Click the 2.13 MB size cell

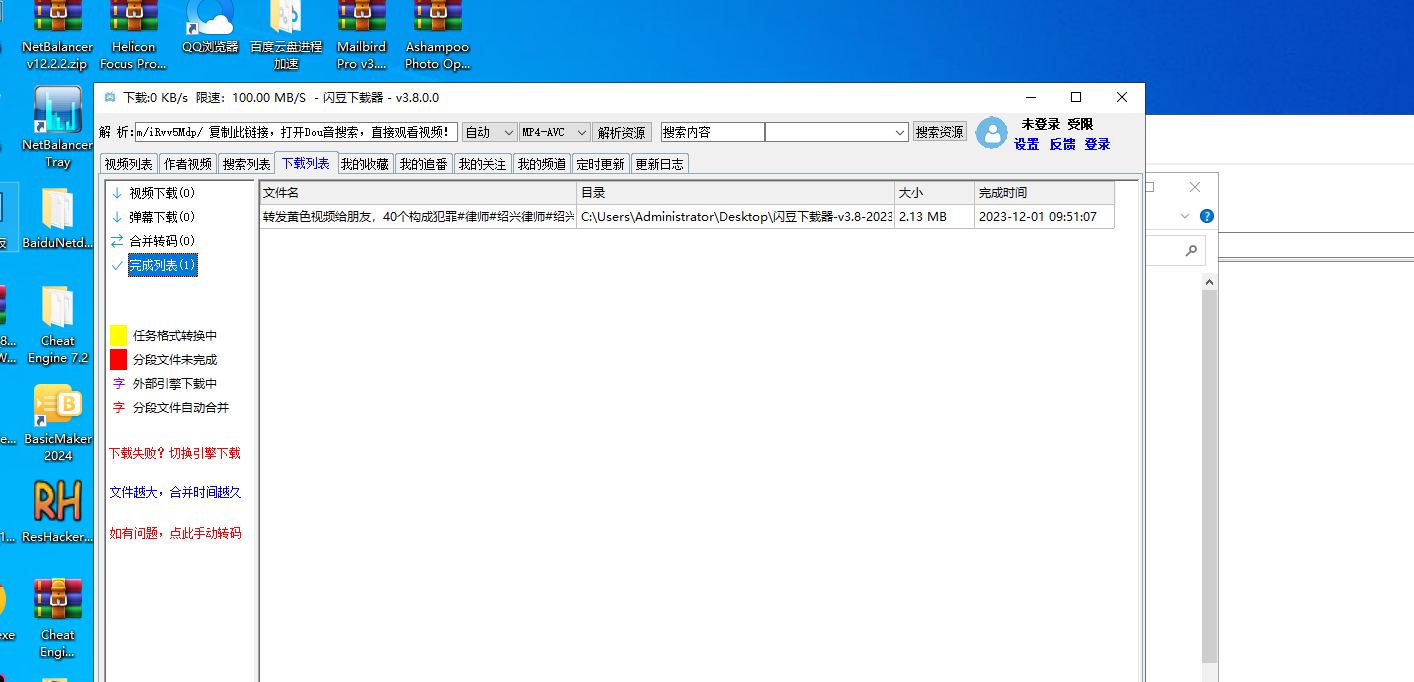tap(935, 216)
